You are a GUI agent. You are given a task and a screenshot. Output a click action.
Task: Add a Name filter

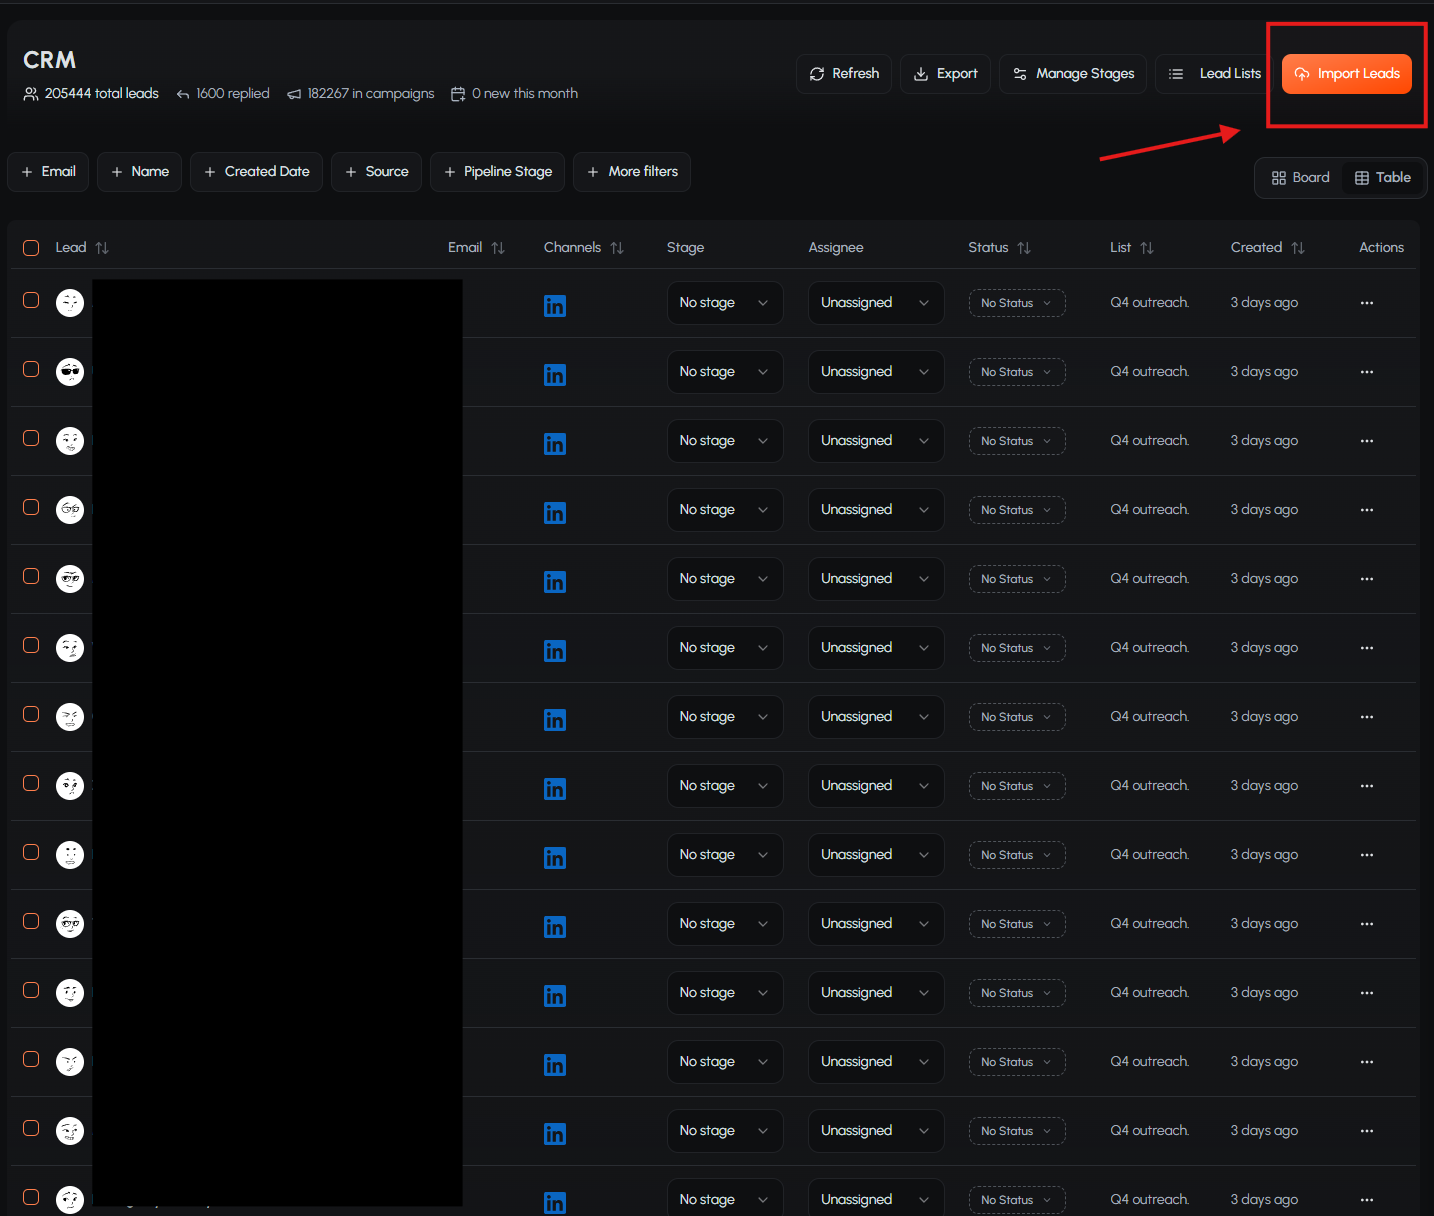pyautogui.click(x=140, y=172)
